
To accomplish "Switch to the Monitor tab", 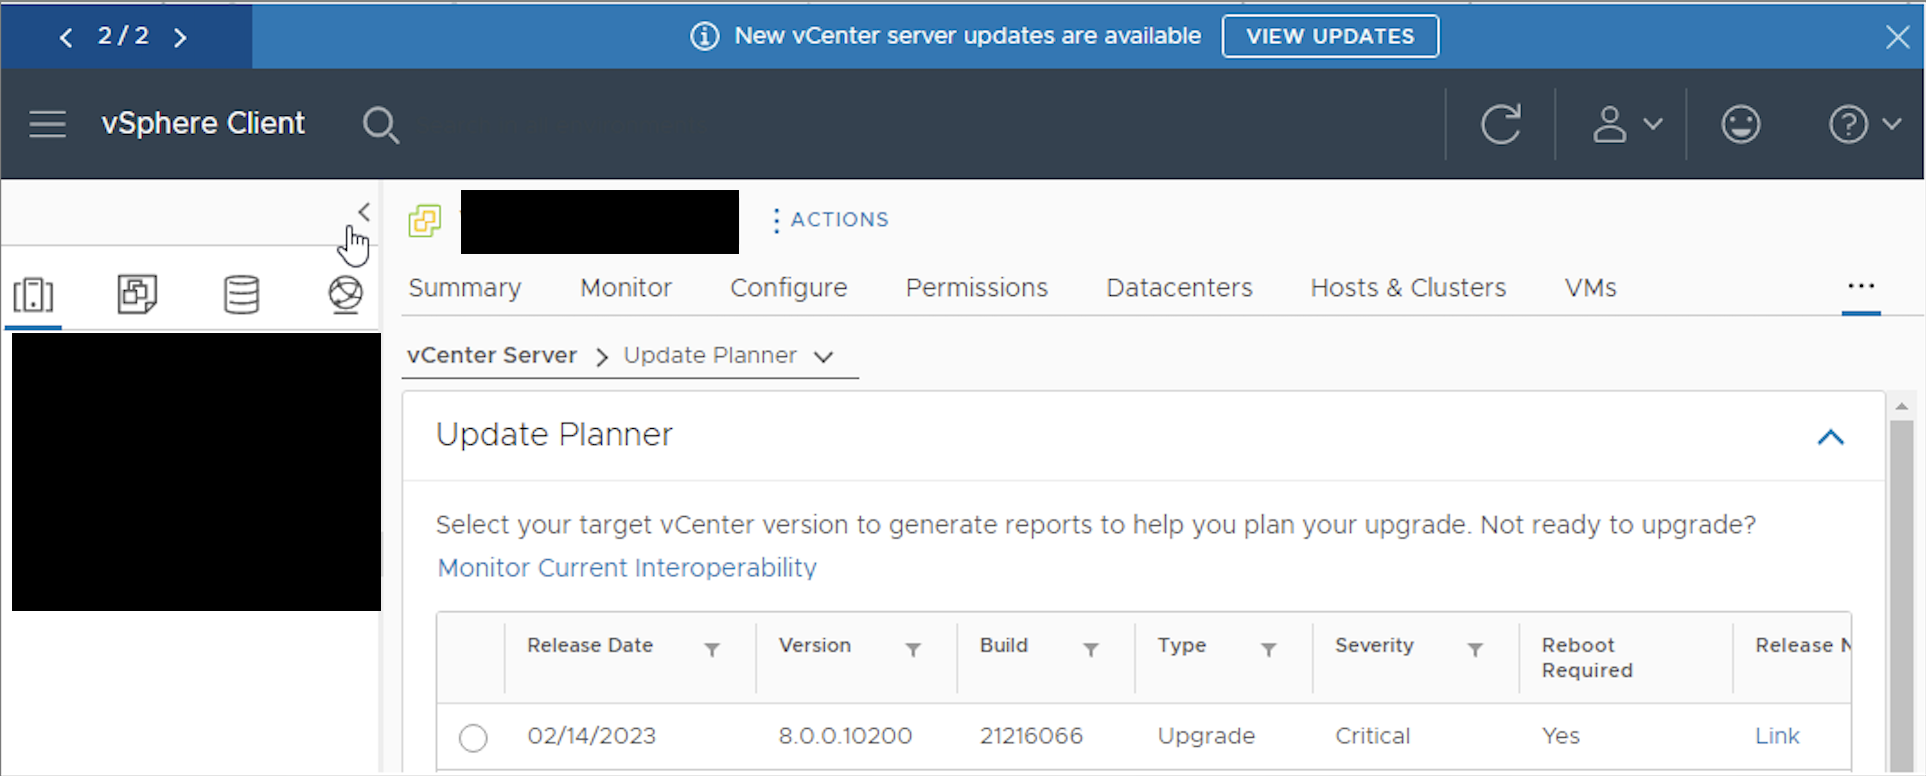I will pos(626,288).
